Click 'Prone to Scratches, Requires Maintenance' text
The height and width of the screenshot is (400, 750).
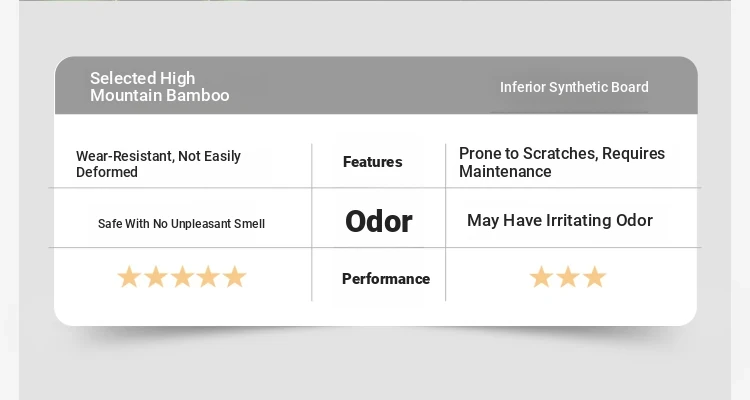click(561, 162)
